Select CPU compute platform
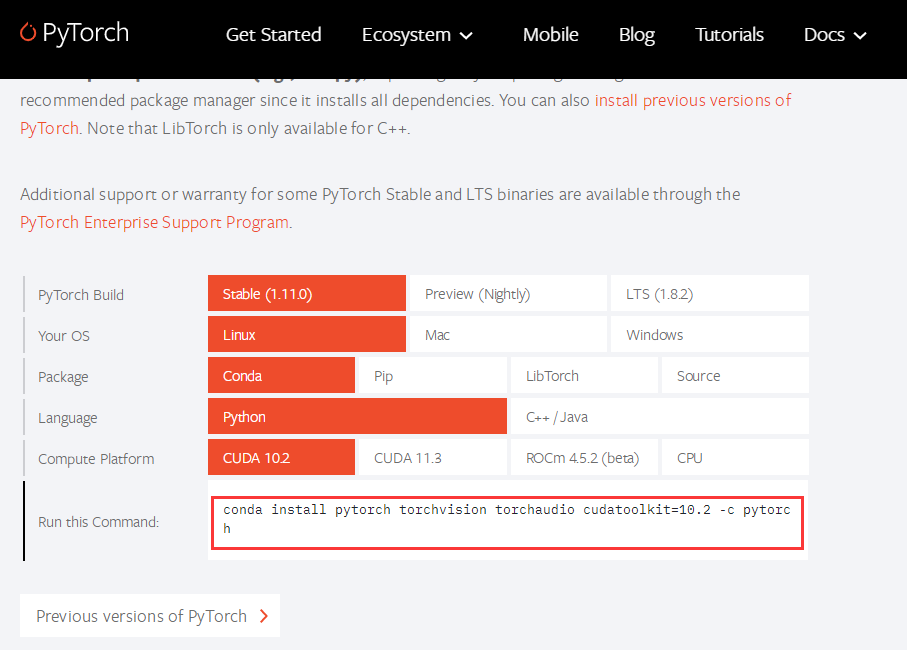907x650 pixels. (735, 458)
